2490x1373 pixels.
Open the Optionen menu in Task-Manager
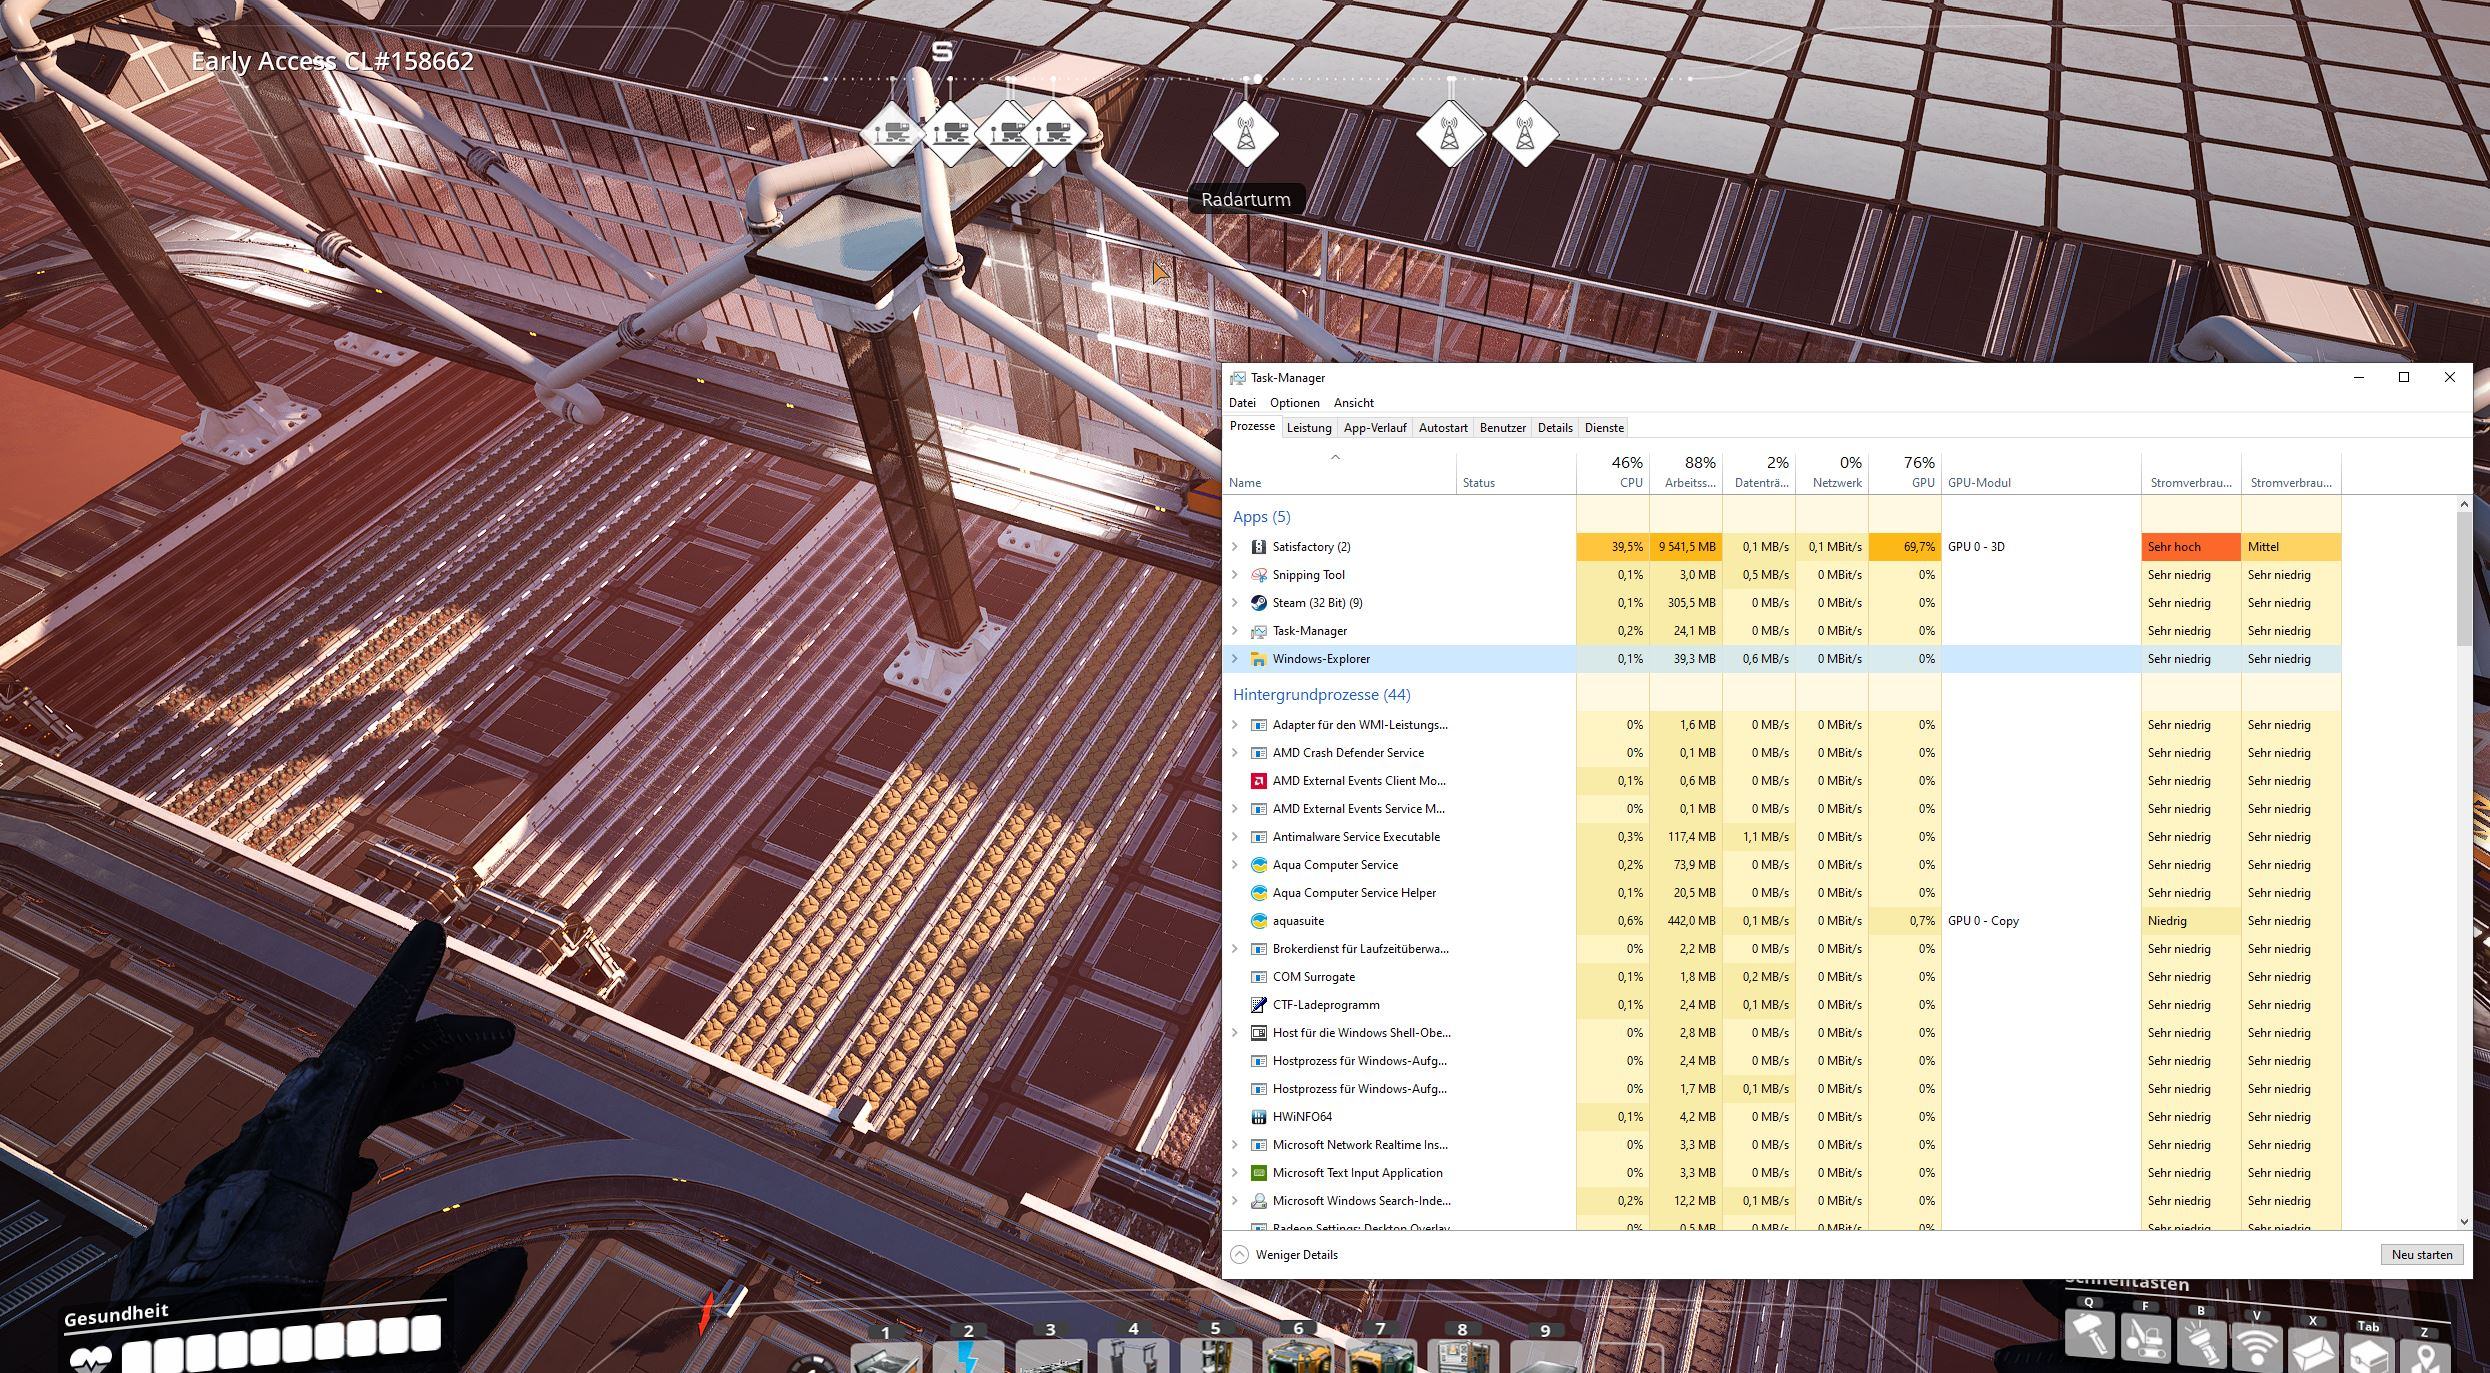click(x=1293, y=402)
